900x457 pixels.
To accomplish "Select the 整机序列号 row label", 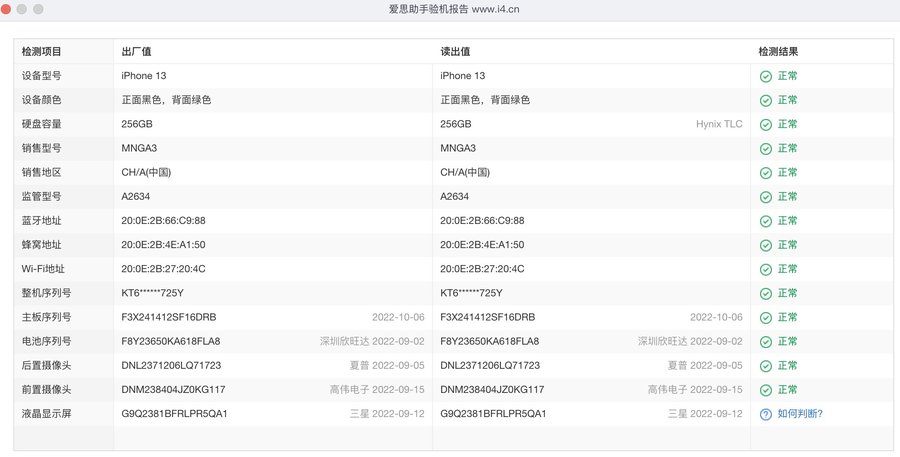I will coord(46,293).
